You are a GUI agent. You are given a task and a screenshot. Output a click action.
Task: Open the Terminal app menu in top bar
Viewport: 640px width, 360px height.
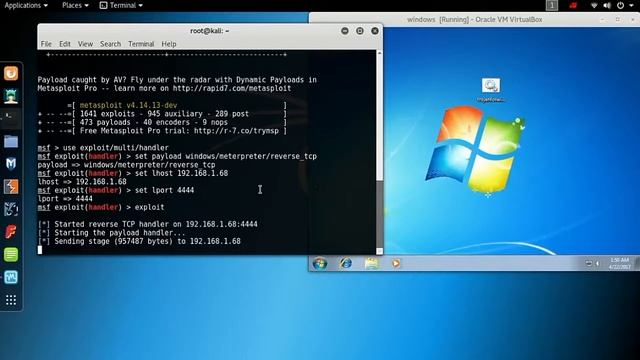tap(121, 5)
